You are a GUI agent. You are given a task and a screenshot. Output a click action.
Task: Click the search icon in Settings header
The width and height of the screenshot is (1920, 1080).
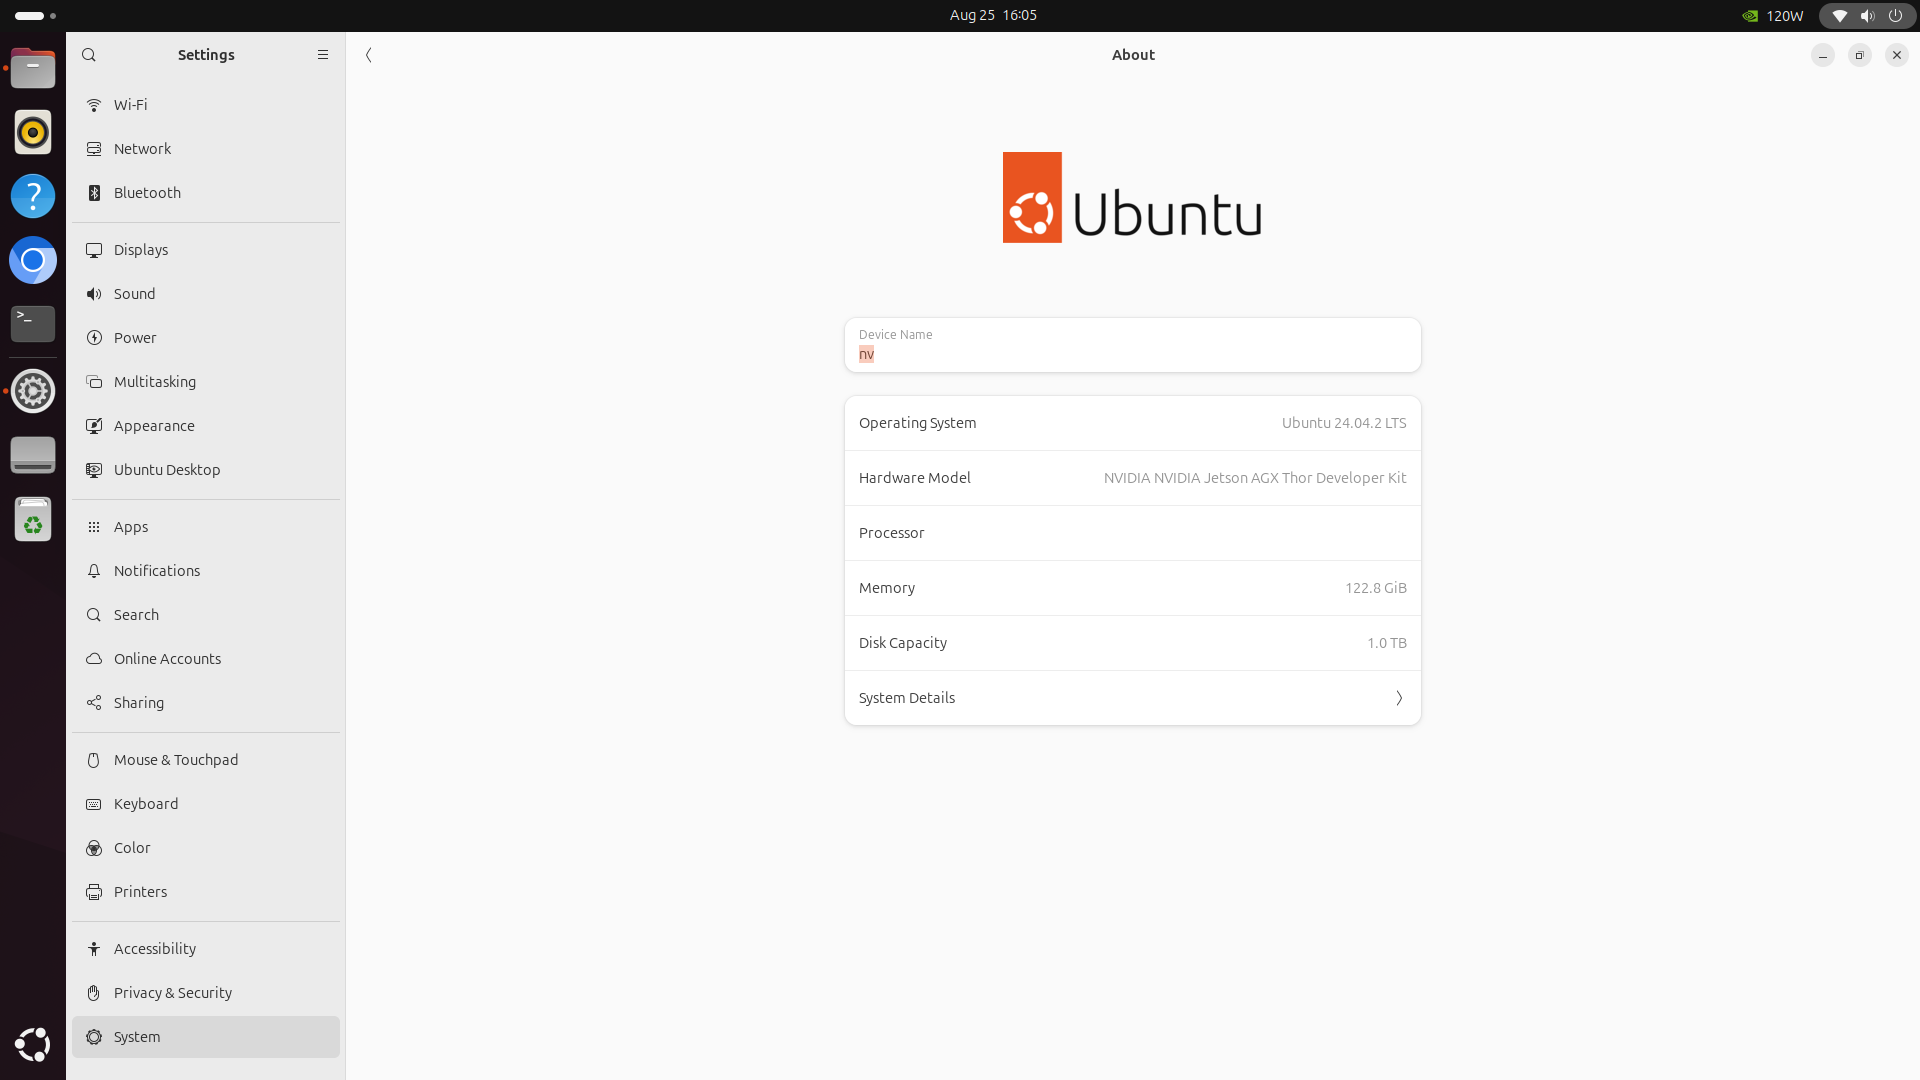[89, 55]
